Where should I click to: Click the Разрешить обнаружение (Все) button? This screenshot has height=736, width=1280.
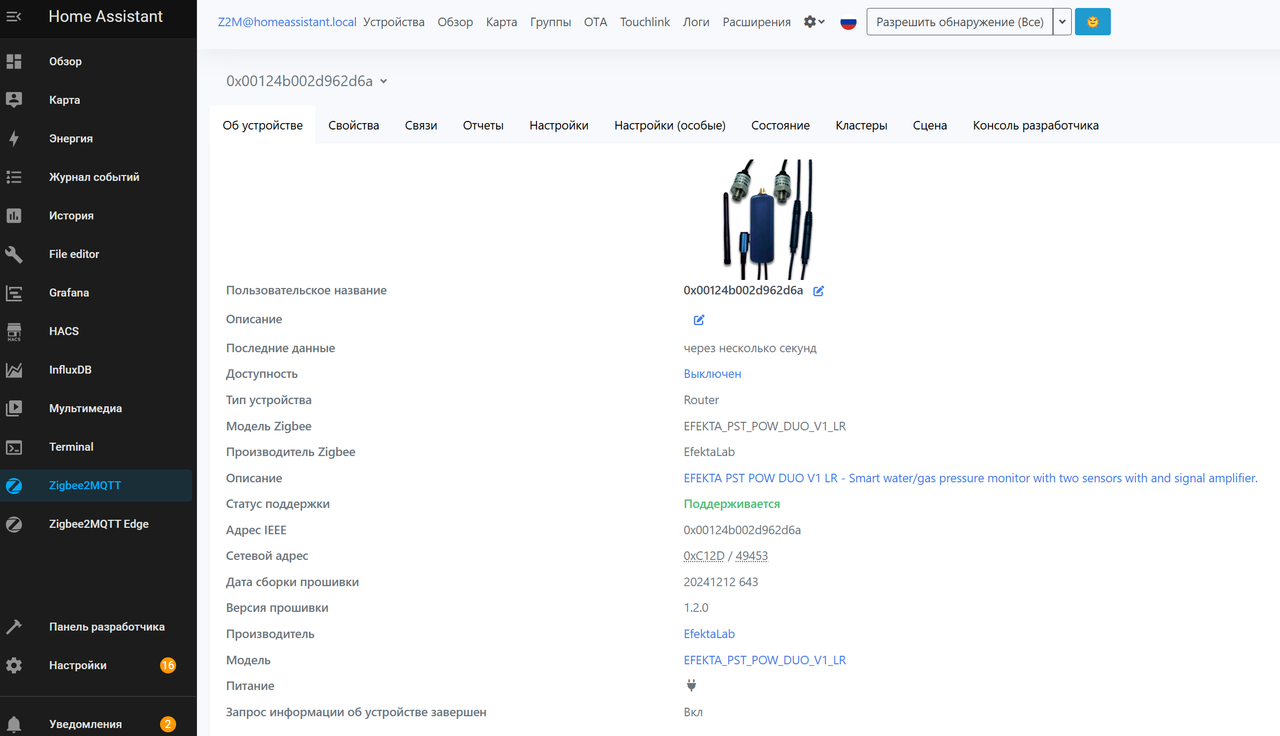[960, 22]
